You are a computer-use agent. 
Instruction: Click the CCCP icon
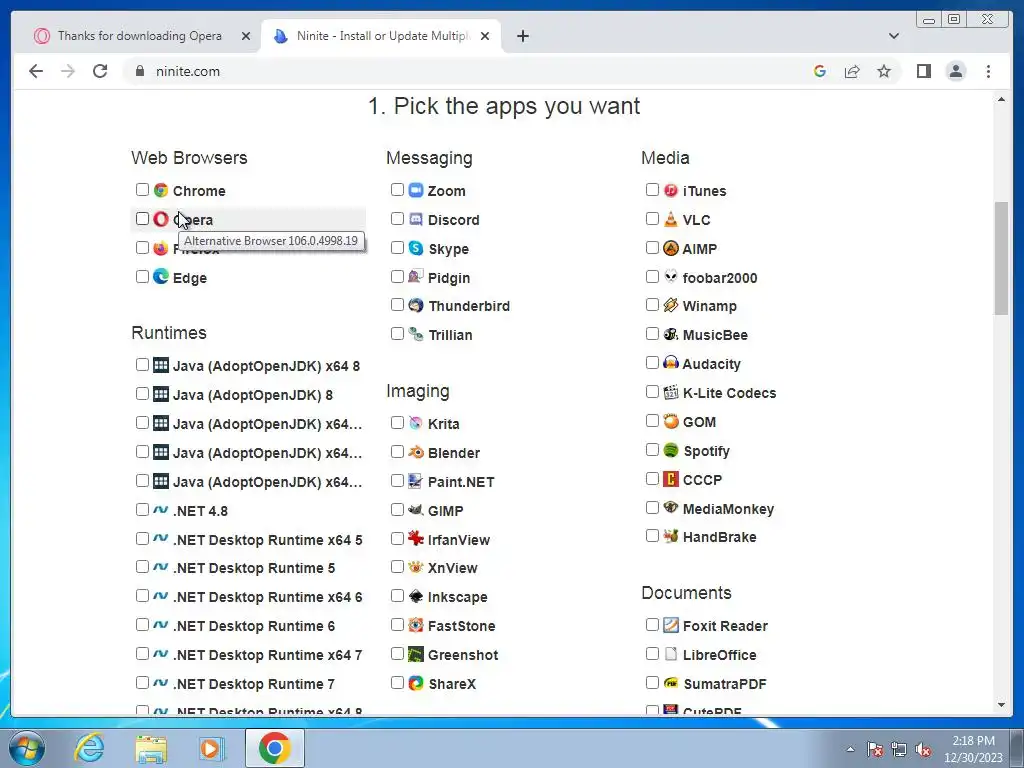pos(671,479)
